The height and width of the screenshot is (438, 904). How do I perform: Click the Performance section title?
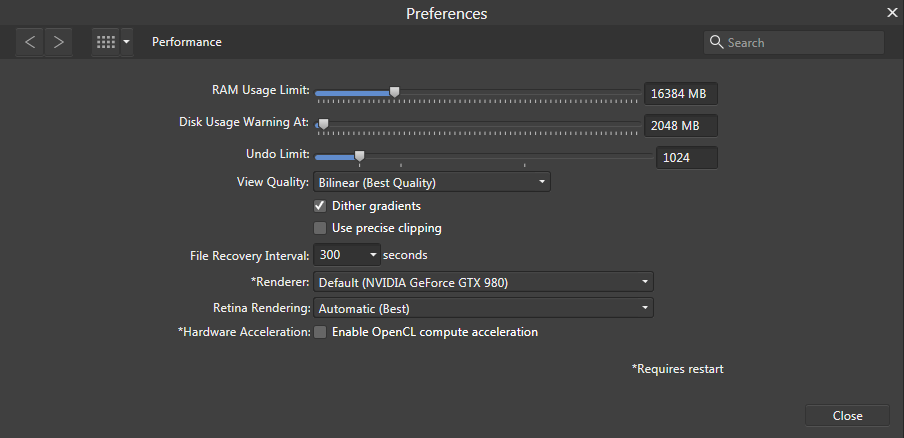tap(187, 42)
